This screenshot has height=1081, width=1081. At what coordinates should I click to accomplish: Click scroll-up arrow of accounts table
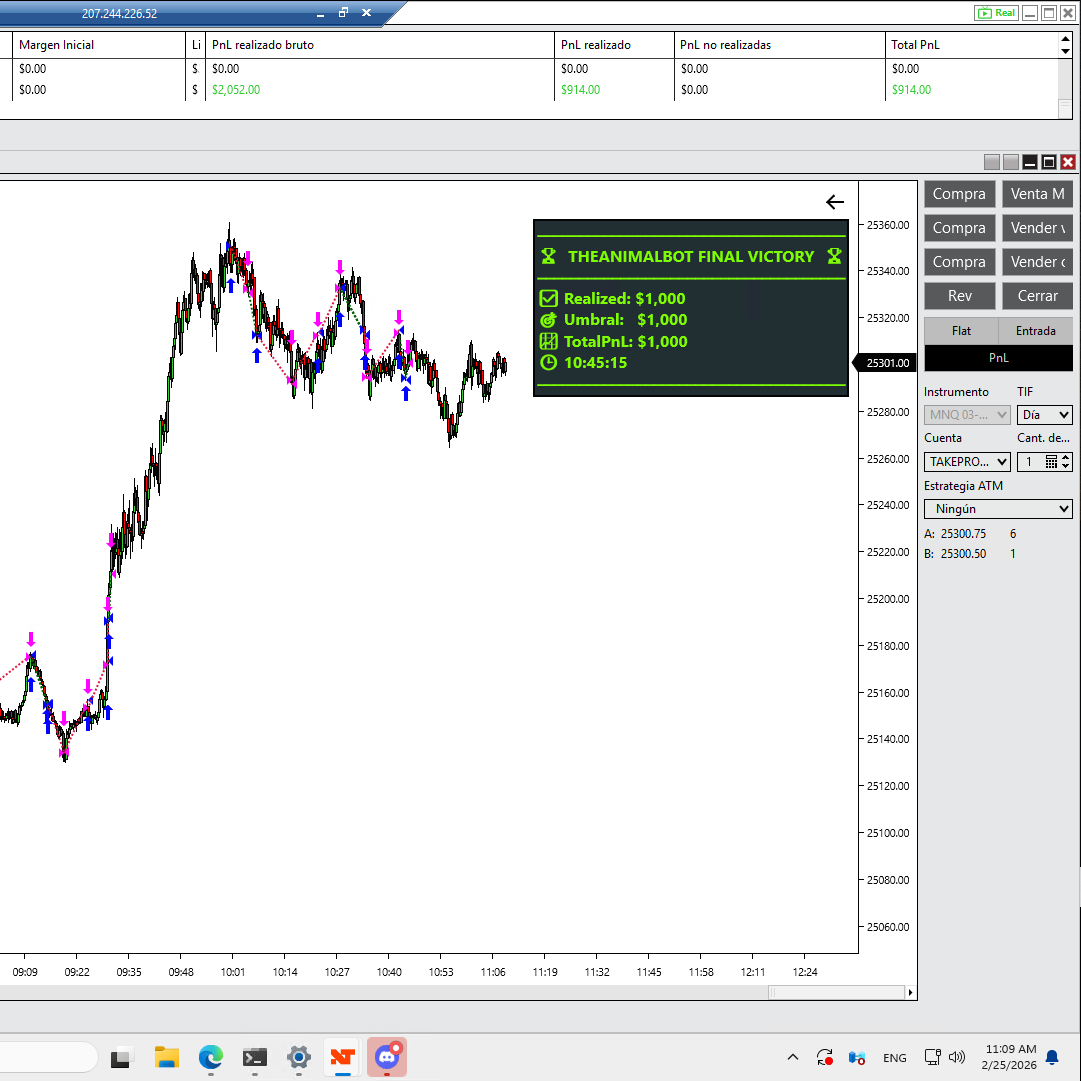tap(1065, 40)
